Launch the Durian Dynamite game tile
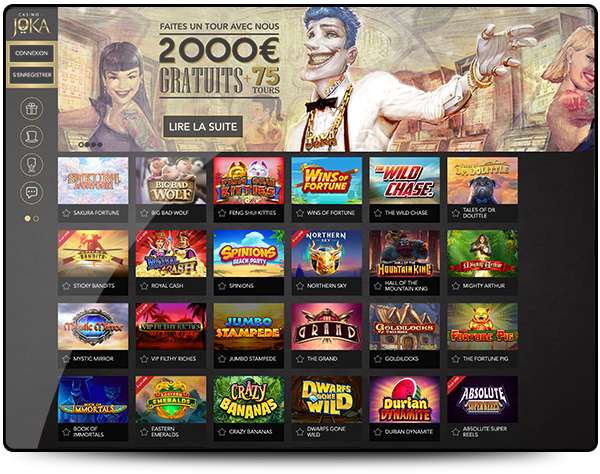Image resolution: width=600 pixels, height=474 pixels. pyautogui.click(x=404, y=399)
